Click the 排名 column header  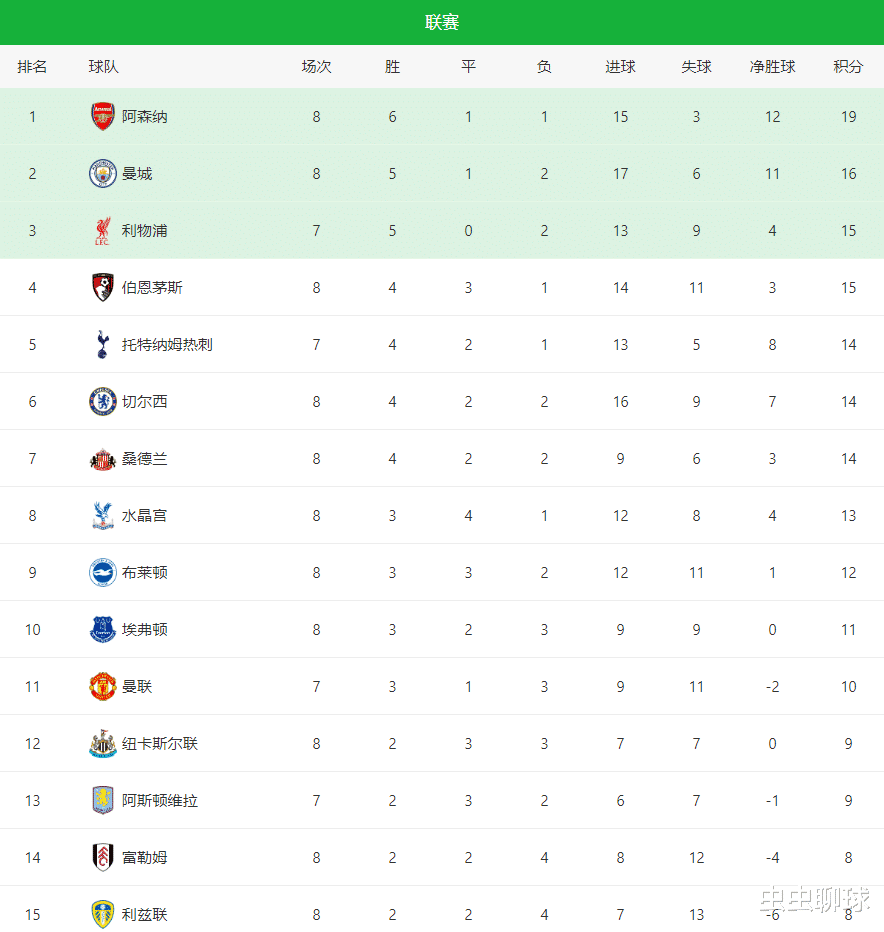(32, 67)
